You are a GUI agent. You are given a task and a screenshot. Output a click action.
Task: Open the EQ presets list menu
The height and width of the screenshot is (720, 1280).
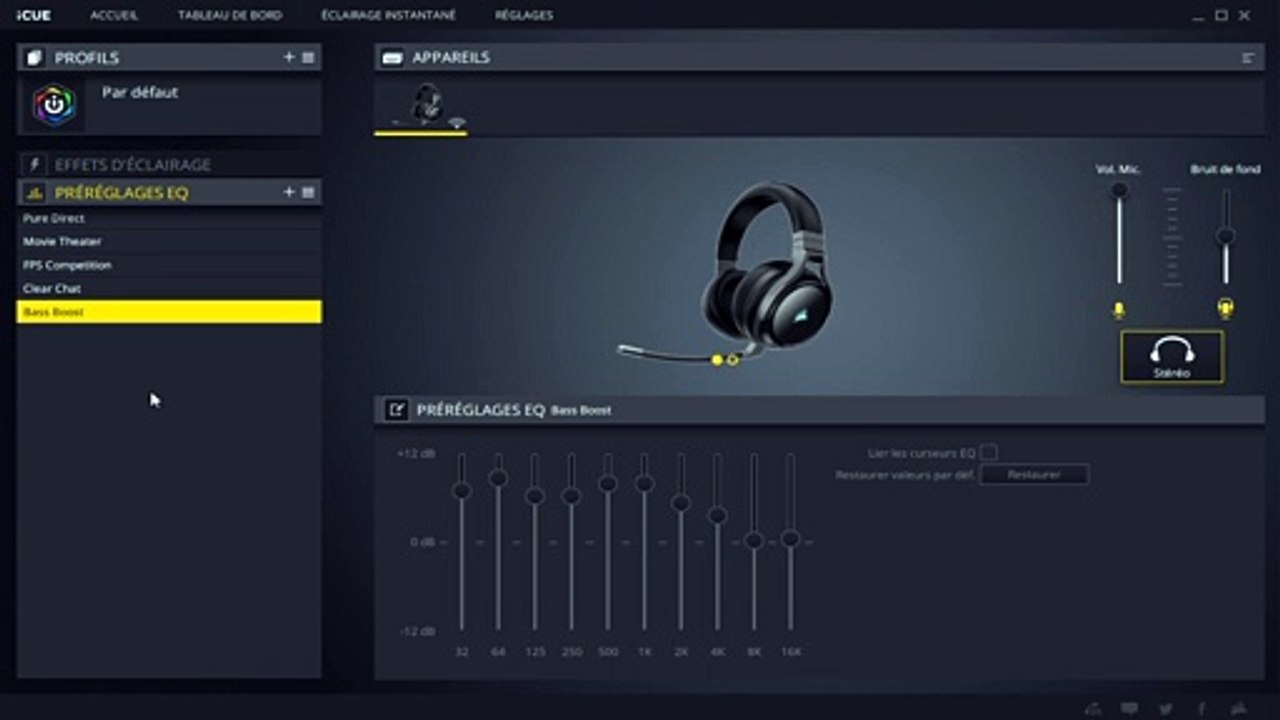click(308, 192)
